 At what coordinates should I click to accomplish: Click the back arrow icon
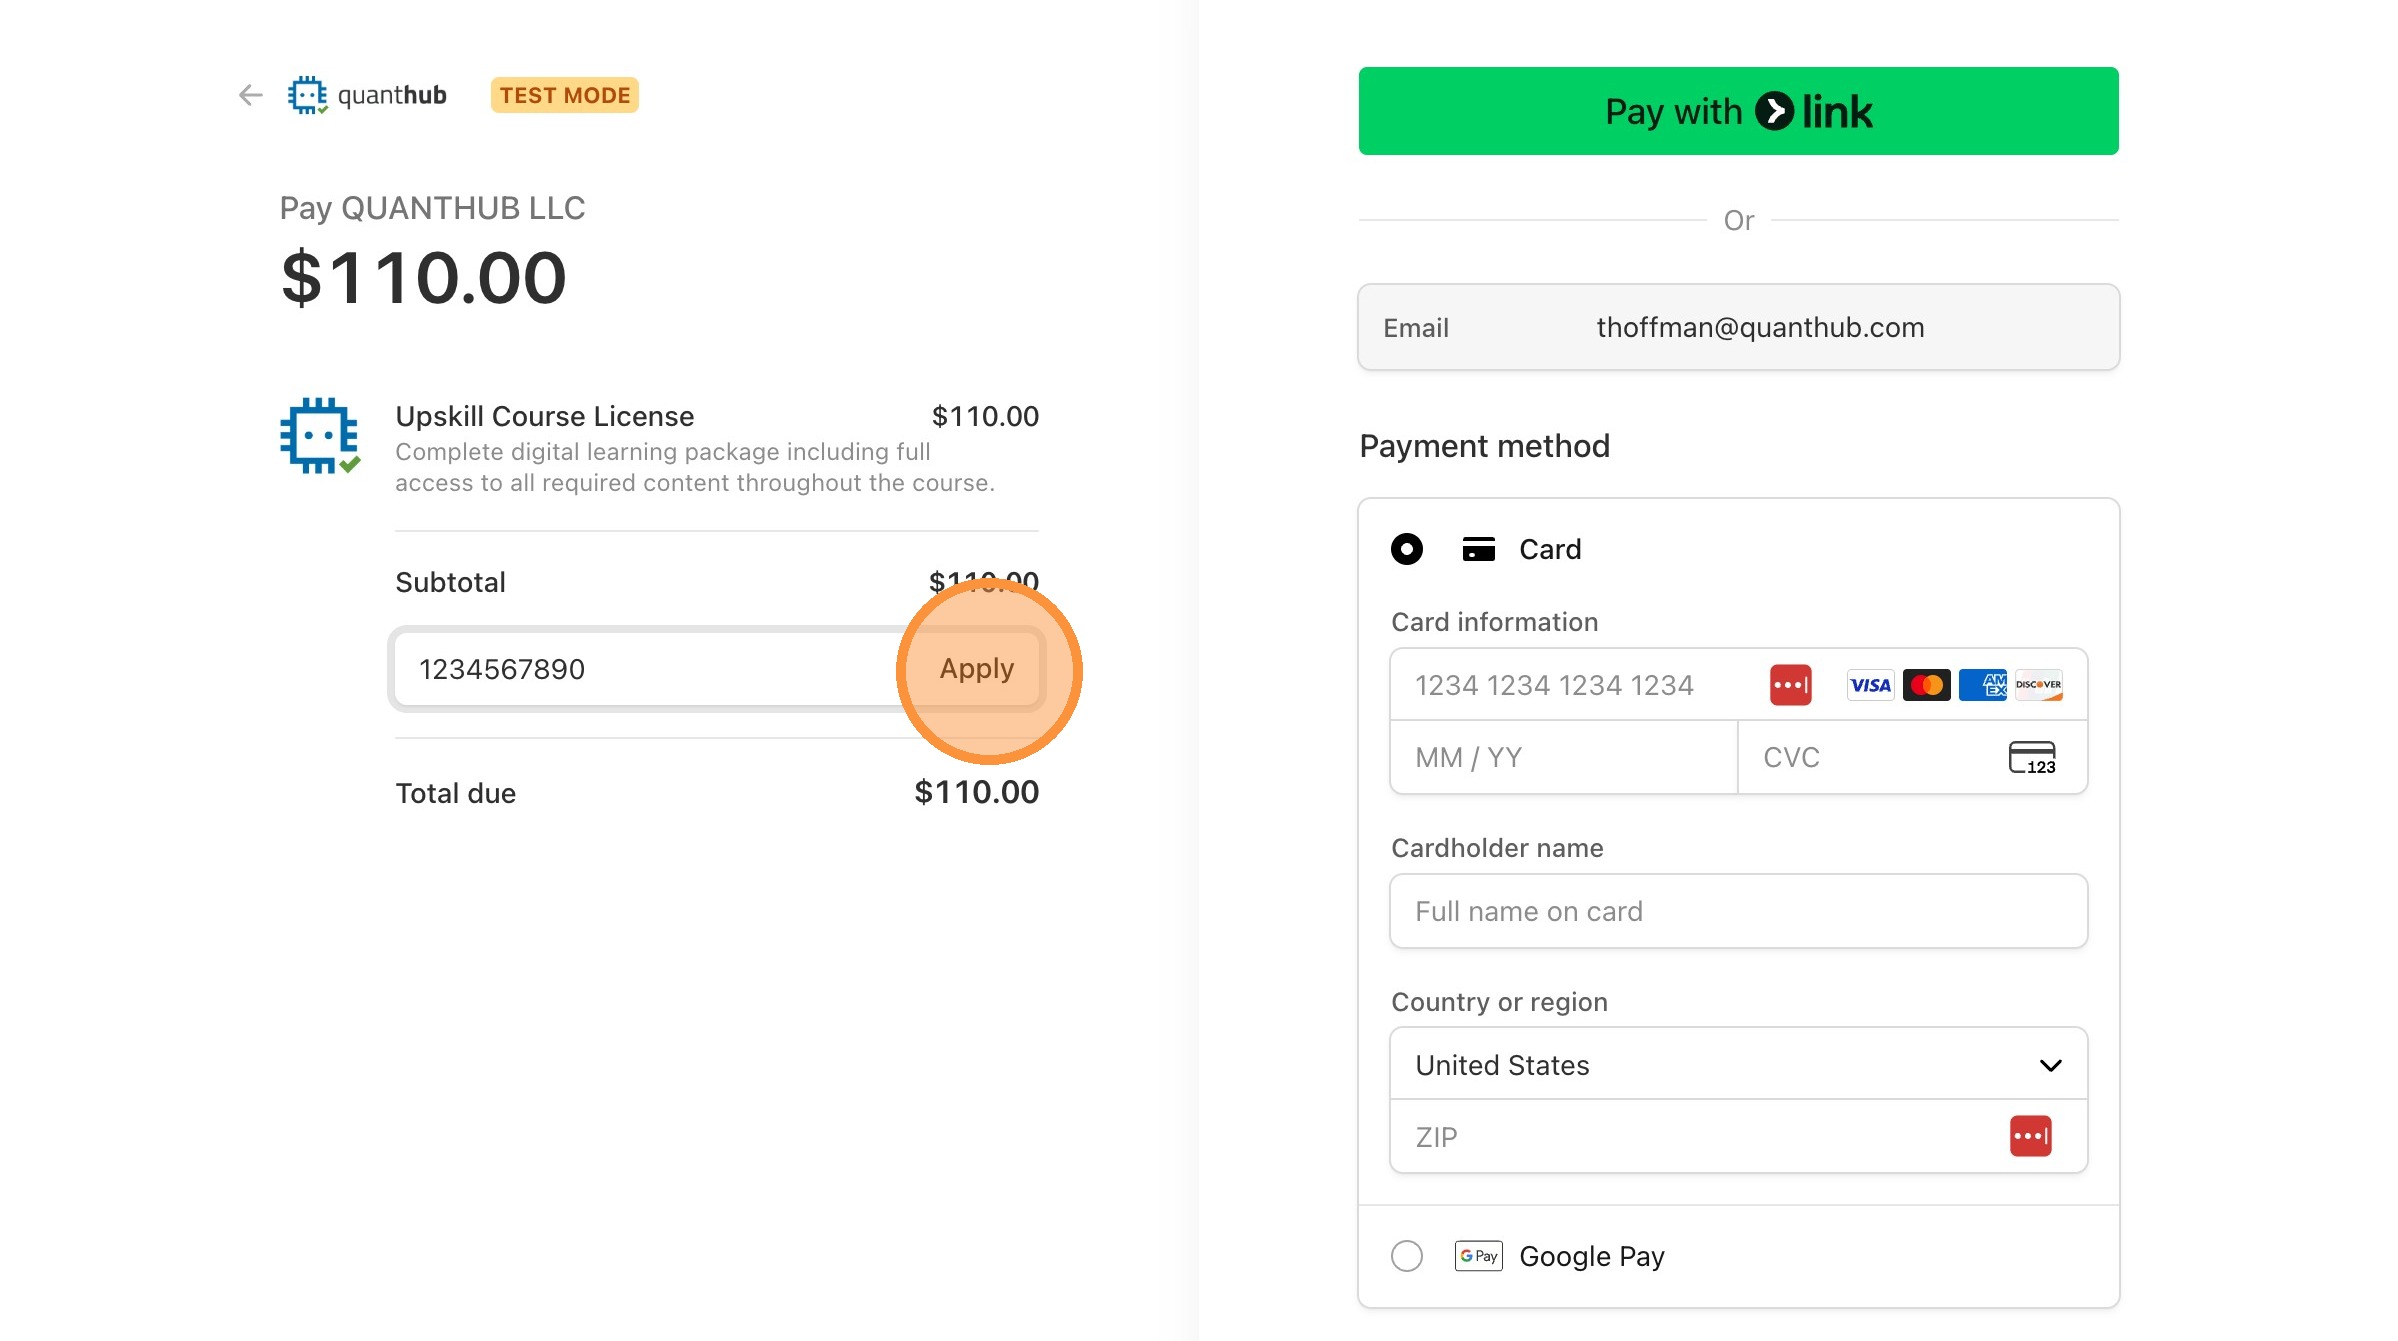click(x=250, y=95)
